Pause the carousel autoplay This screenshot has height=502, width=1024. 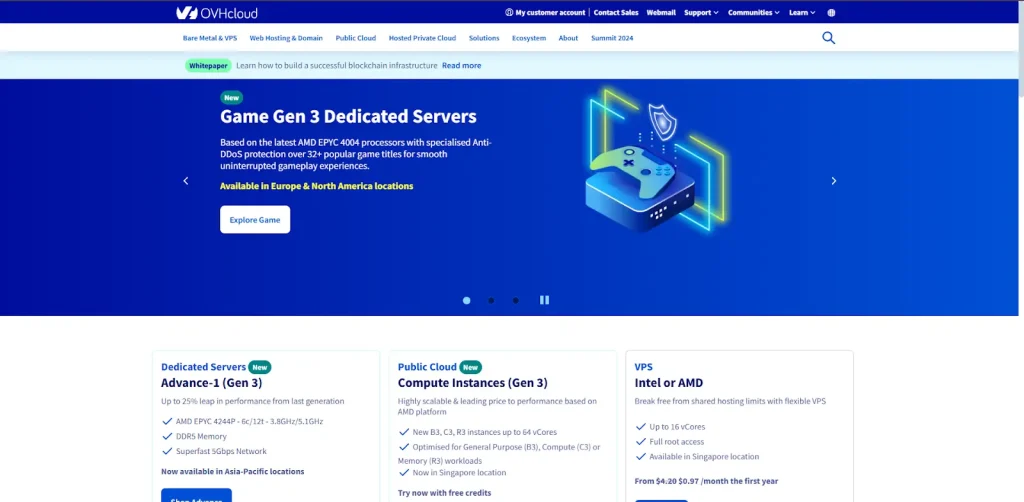544,300
